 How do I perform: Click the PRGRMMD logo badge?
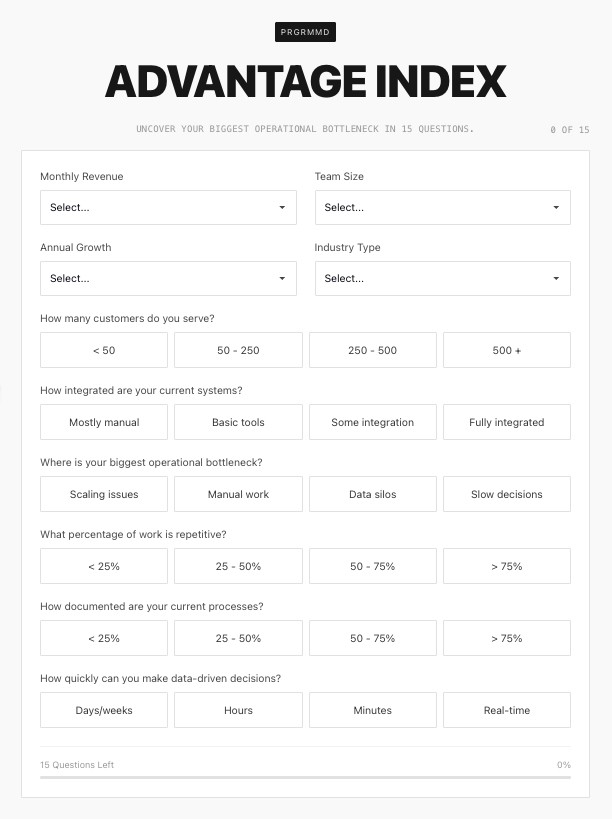point(305,32)
